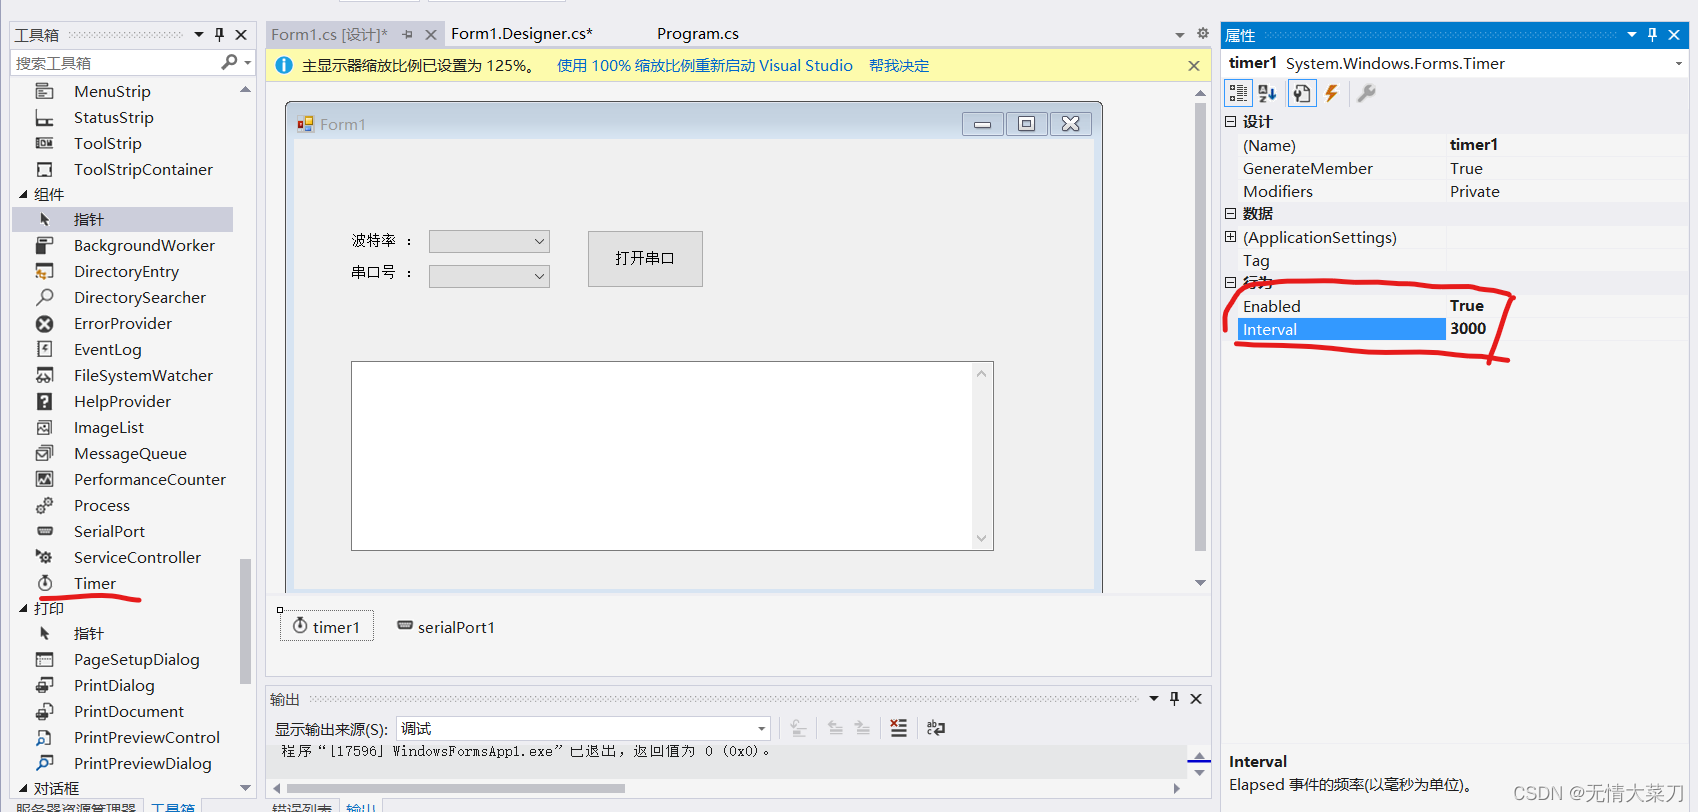The image size is (1698, 812).
Task: Switch to Program.cs tab
Action: (x=698, y=34)
